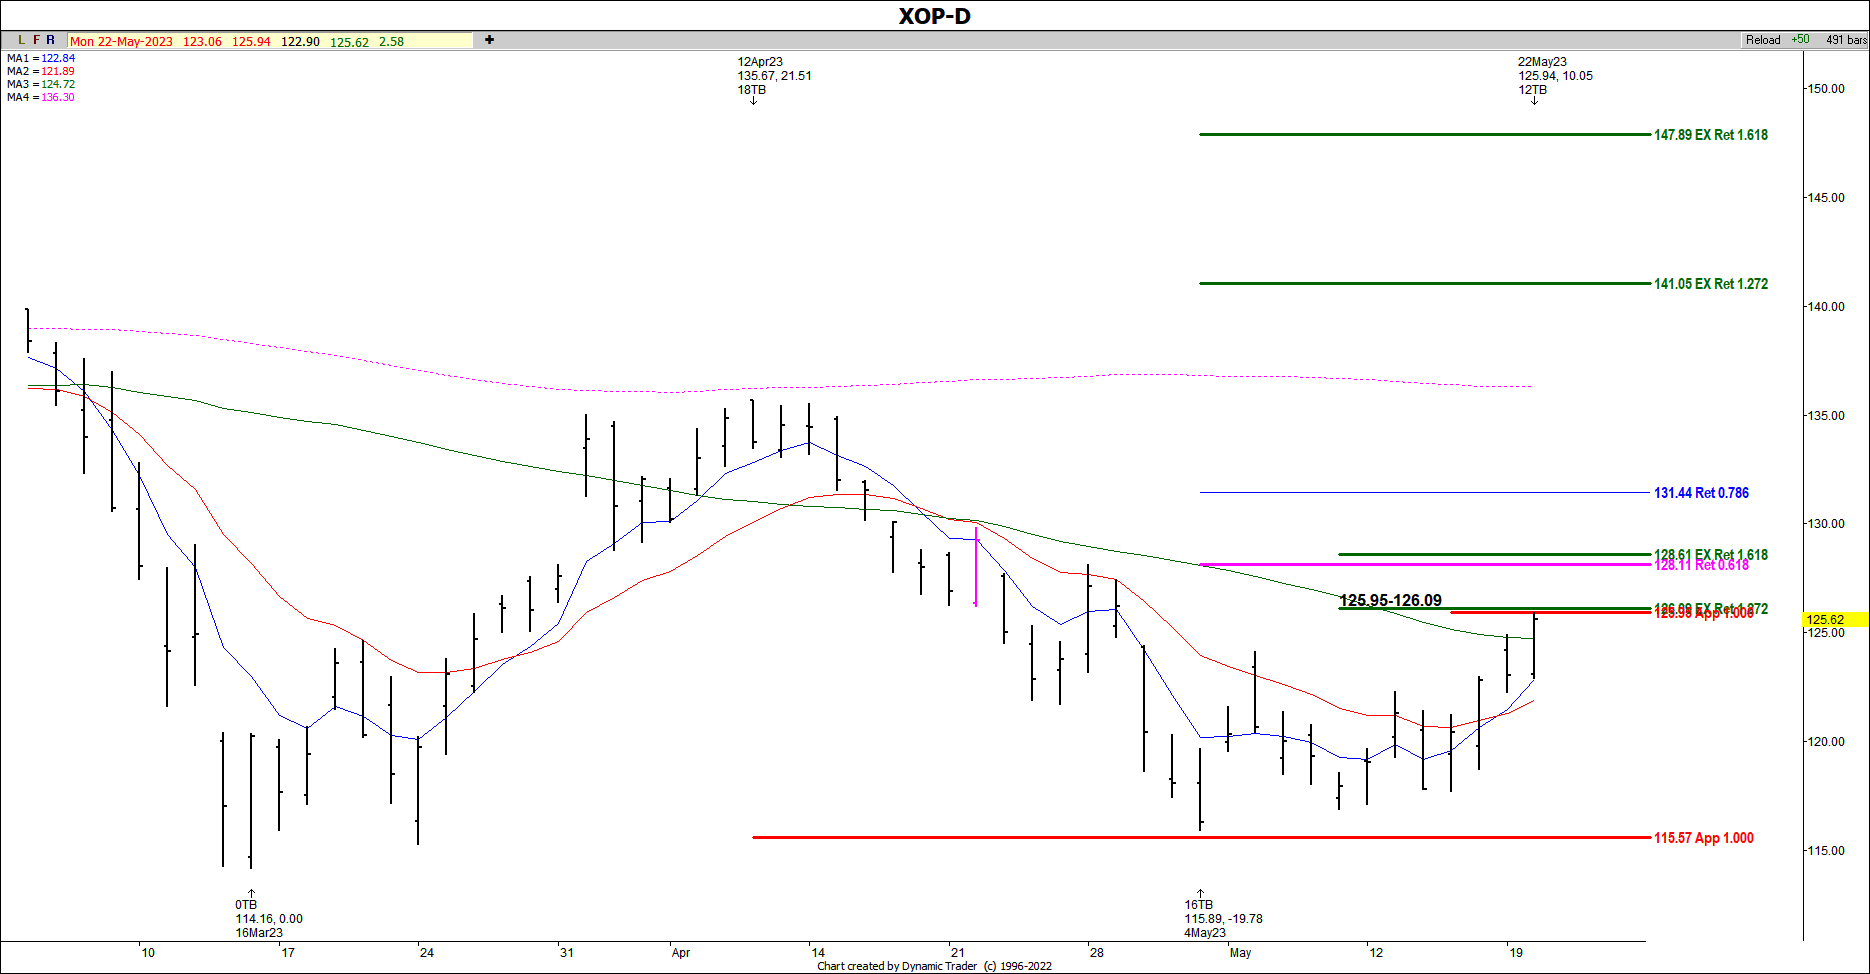Screen dimensions: 1870x974
Task: Click the 125.95-126.09 zone label
Action: [x=1390, y=600]
